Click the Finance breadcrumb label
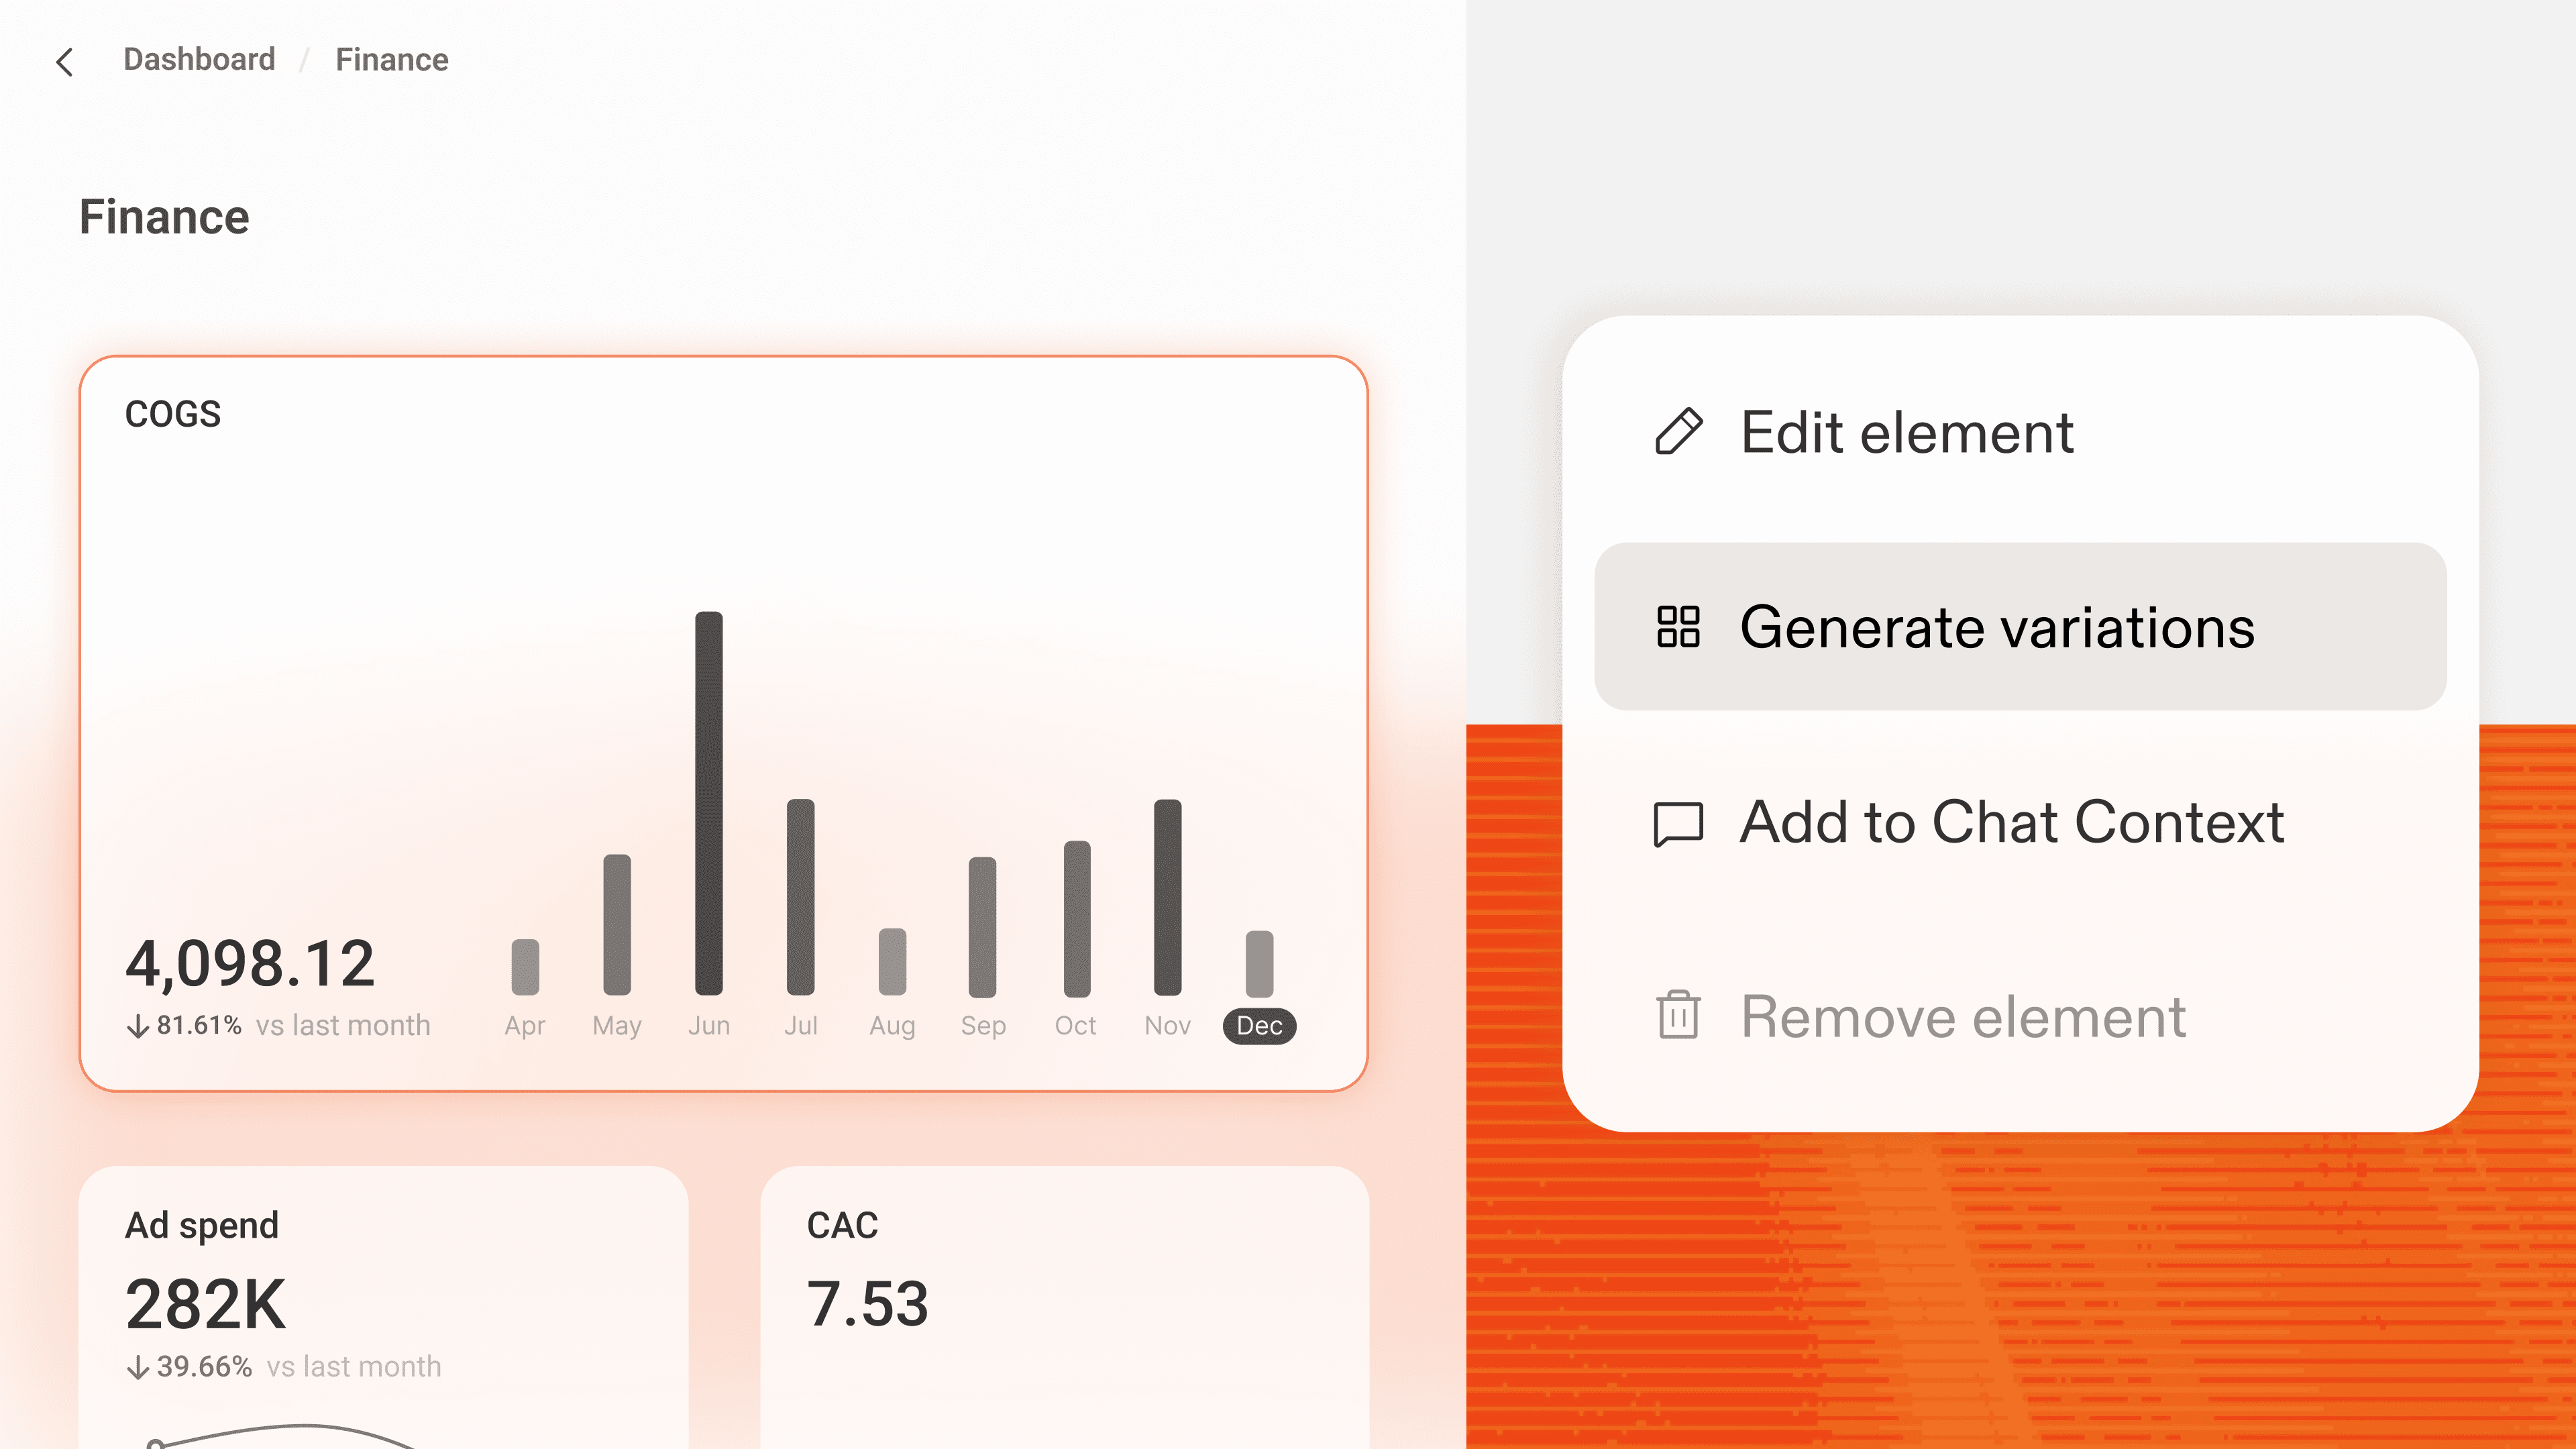This screenshot has height=1449, width=2576. (391, 59)
